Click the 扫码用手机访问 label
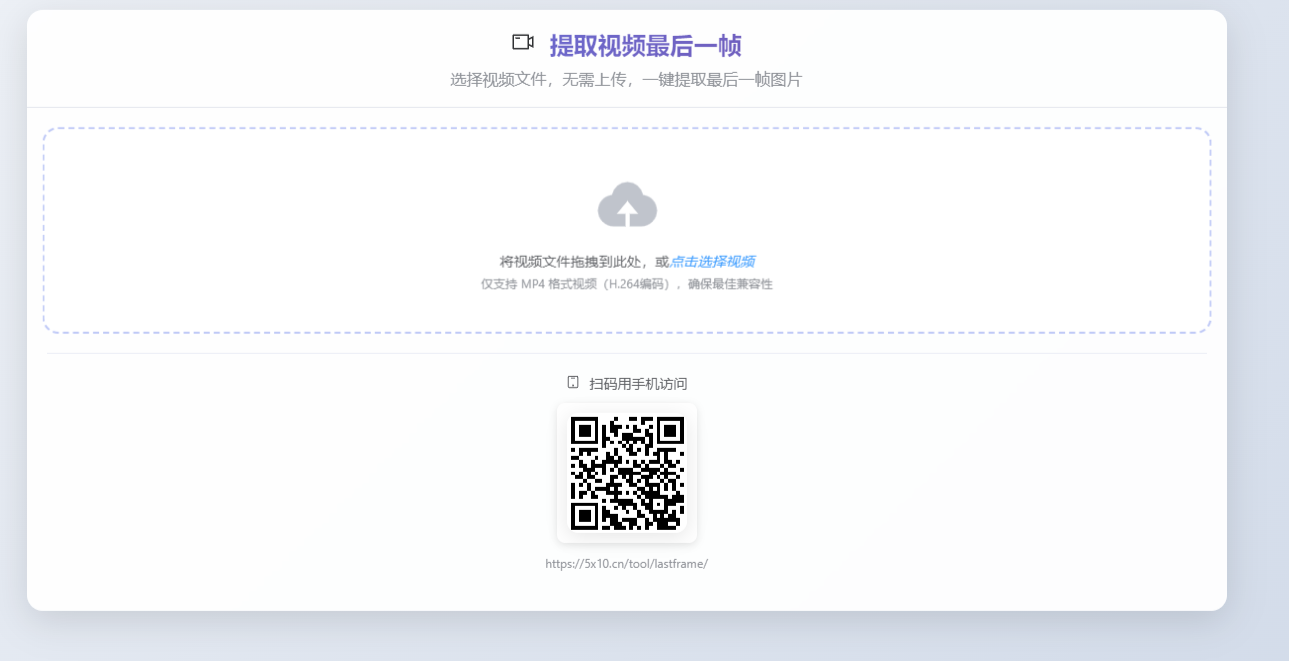Image resolution: width=1289 pixels, height=661 pixels. [x=638, y=384]
